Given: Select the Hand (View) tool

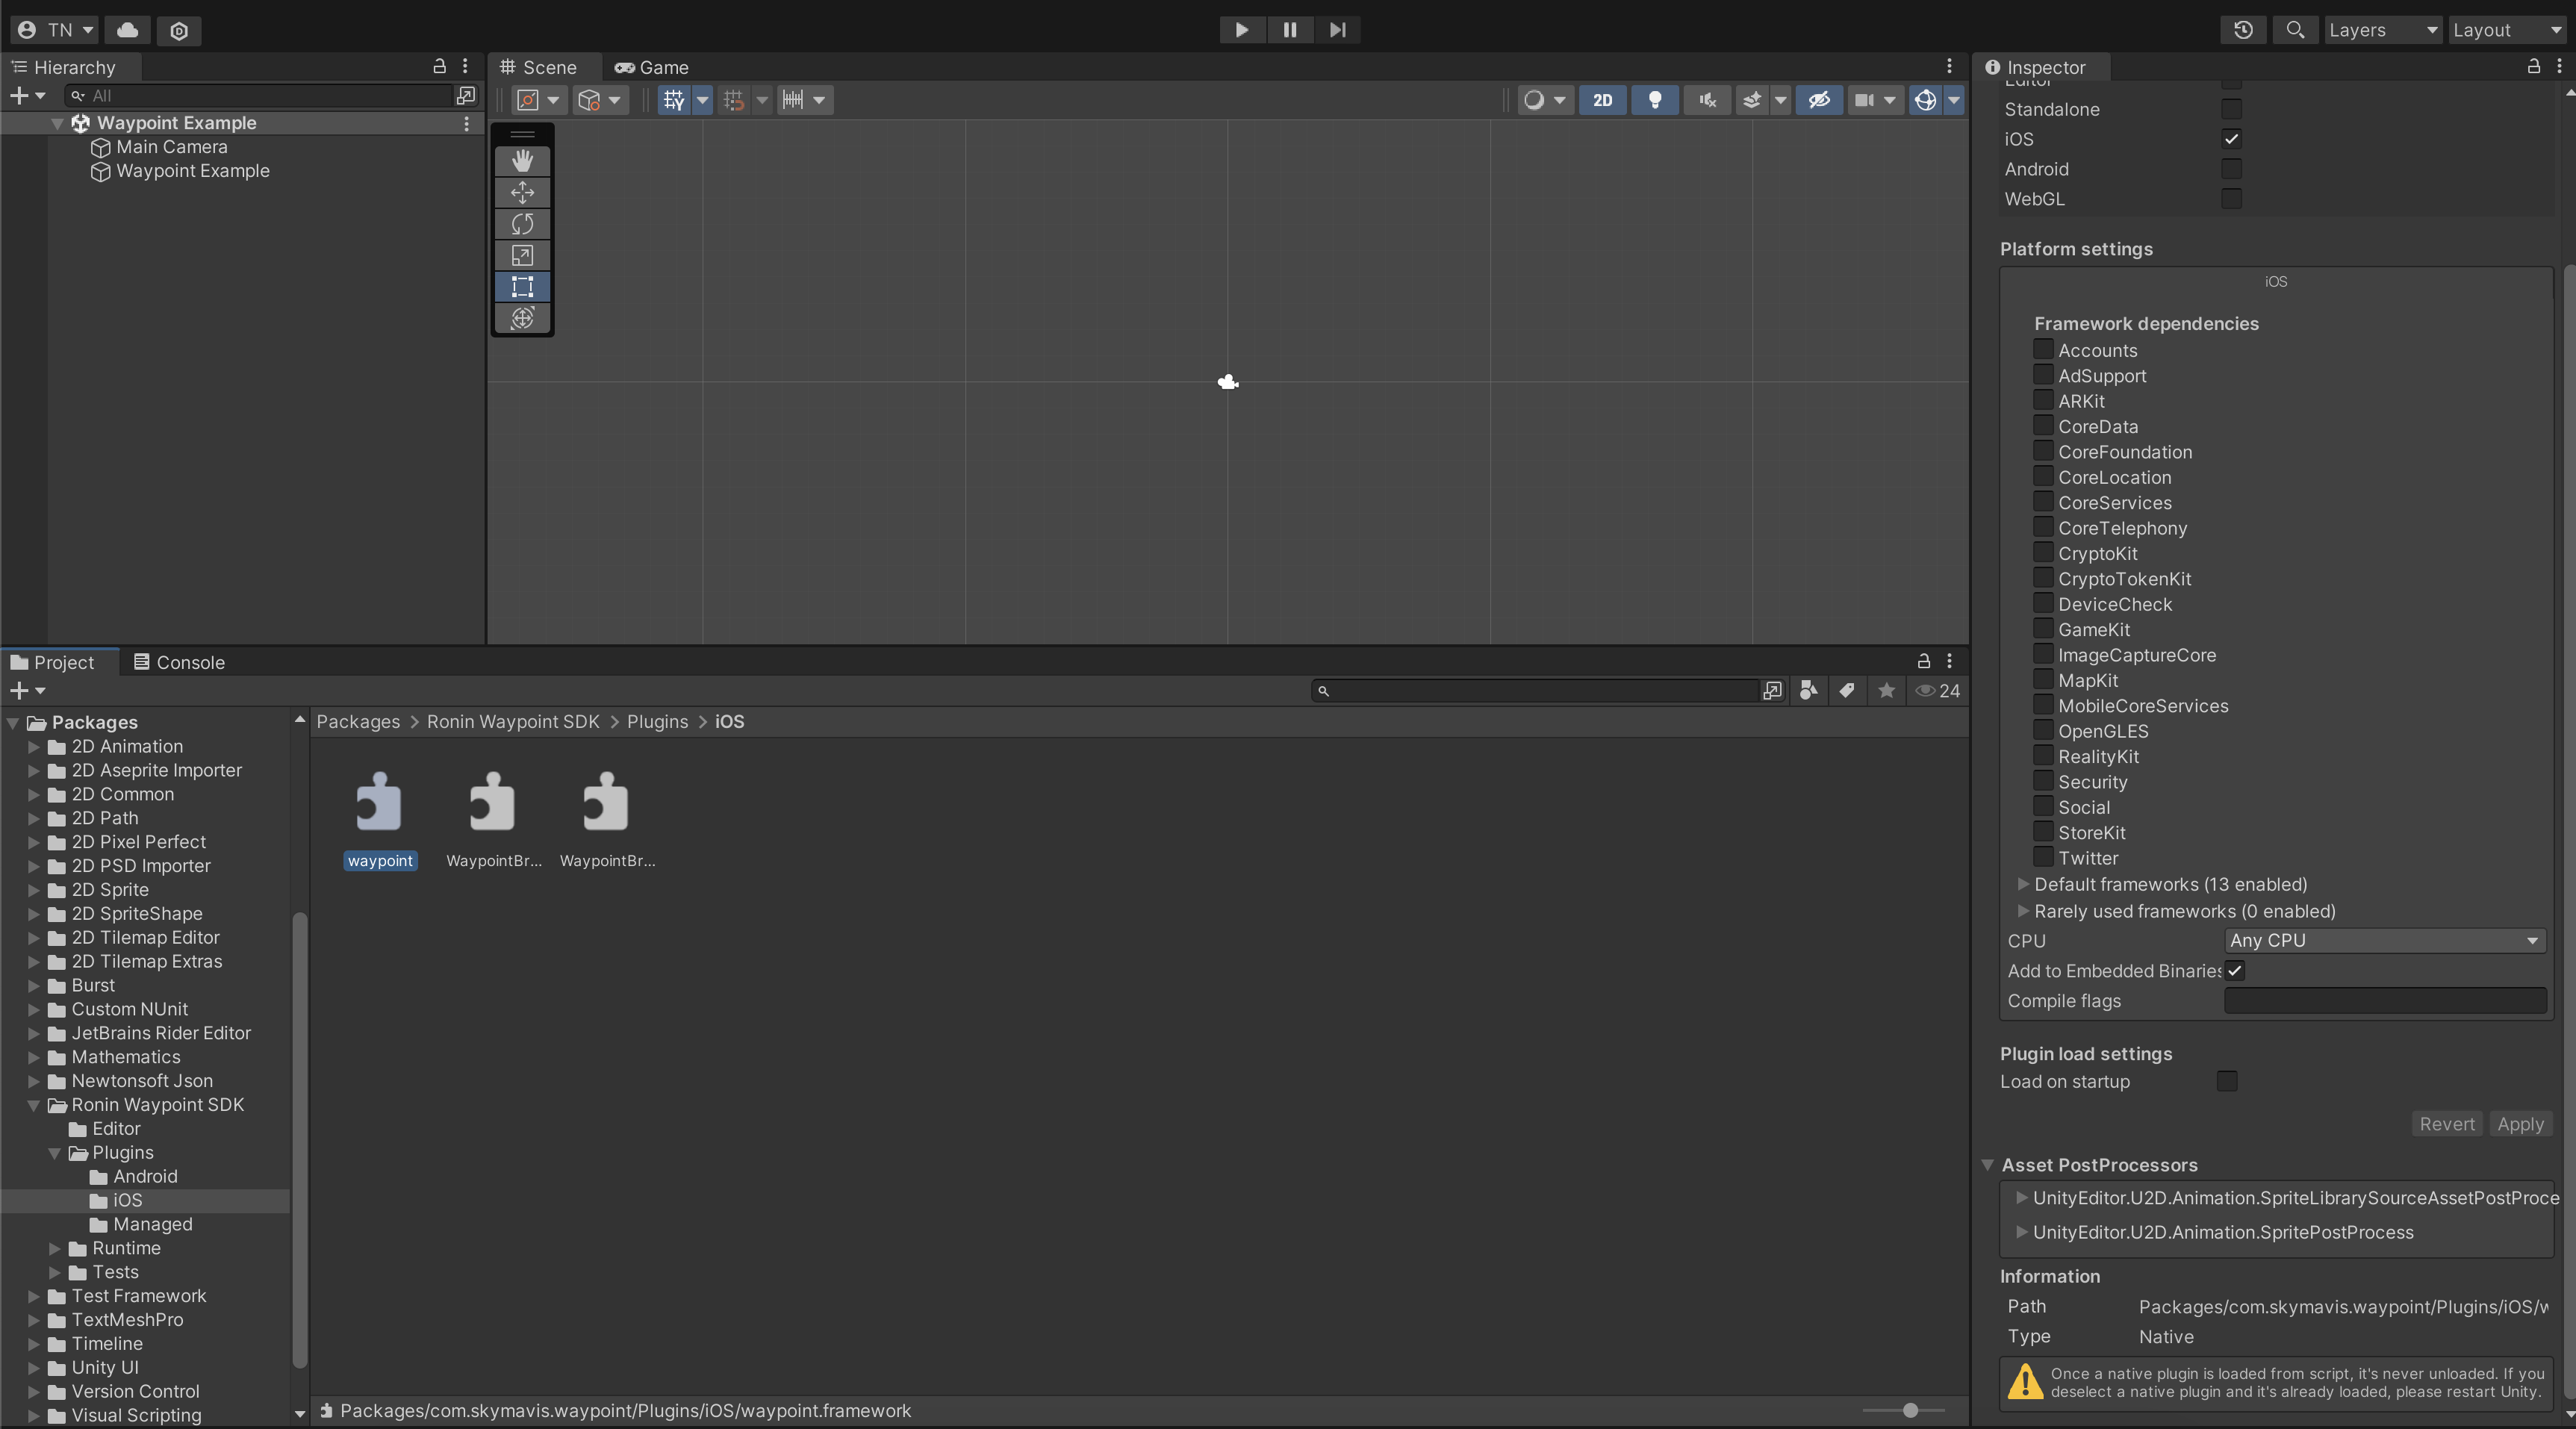Looking at the screenshot, I should point(522,161).
